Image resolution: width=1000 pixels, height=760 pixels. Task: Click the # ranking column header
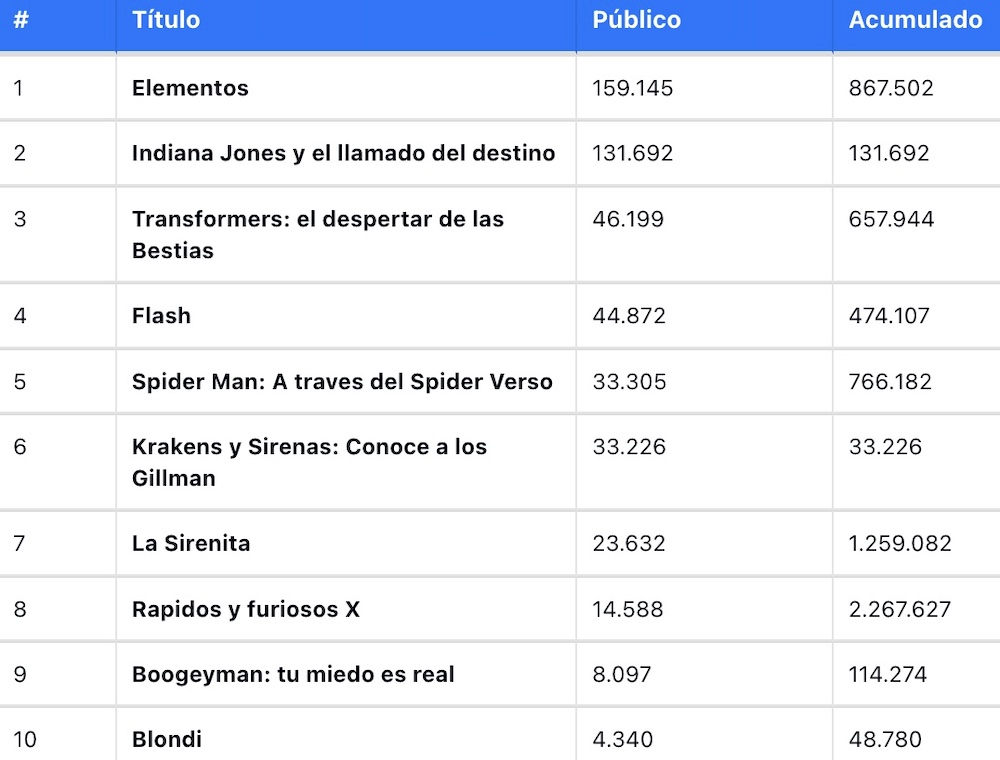20,20
